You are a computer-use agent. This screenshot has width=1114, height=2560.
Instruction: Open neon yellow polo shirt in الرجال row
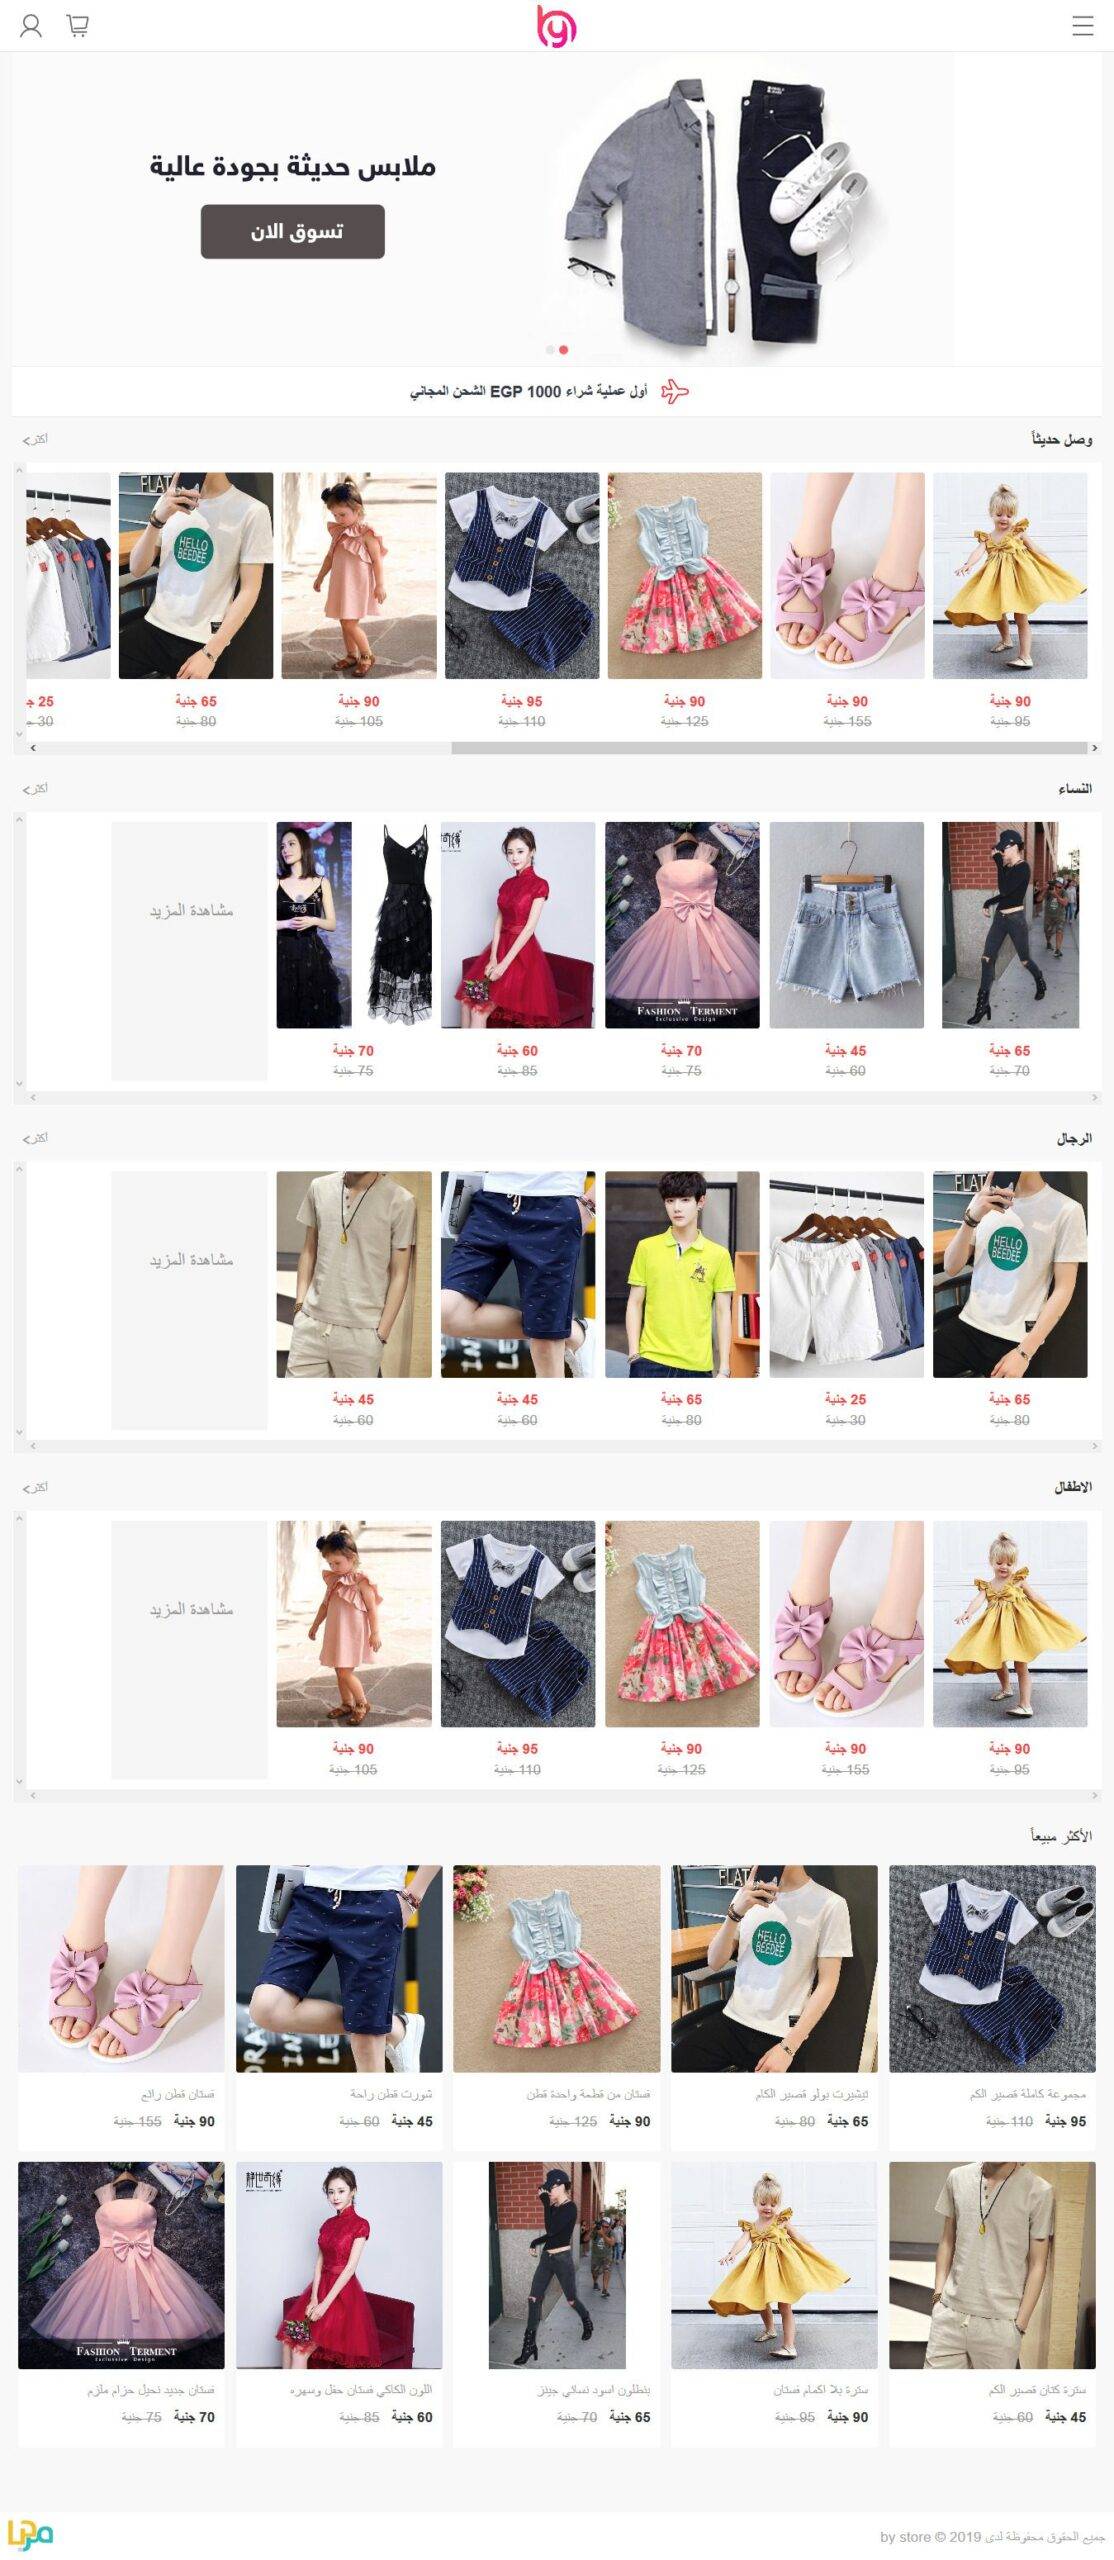pyautogui.click(x=682, y=1274)
